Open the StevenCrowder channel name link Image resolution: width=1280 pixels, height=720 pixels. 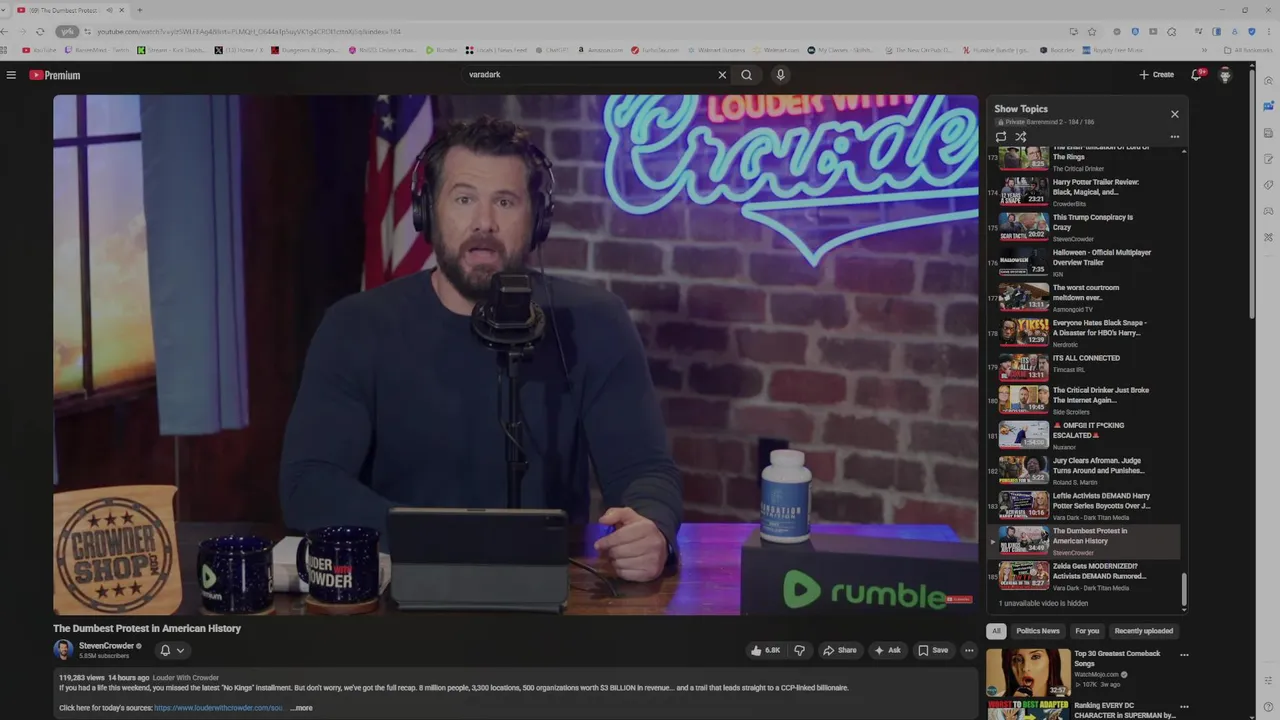pos(106,646)
